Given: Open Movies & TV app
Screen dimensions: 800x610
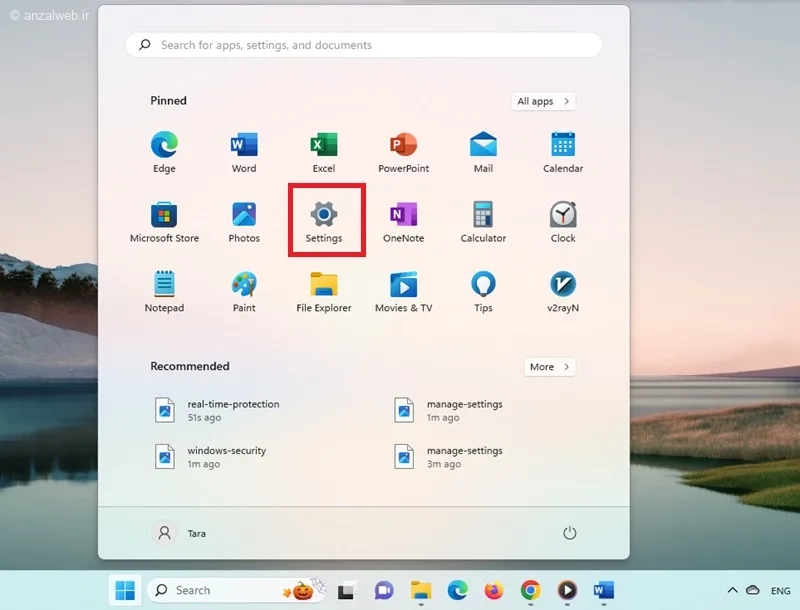Looking at the screenshot, I should pos(403,290).
